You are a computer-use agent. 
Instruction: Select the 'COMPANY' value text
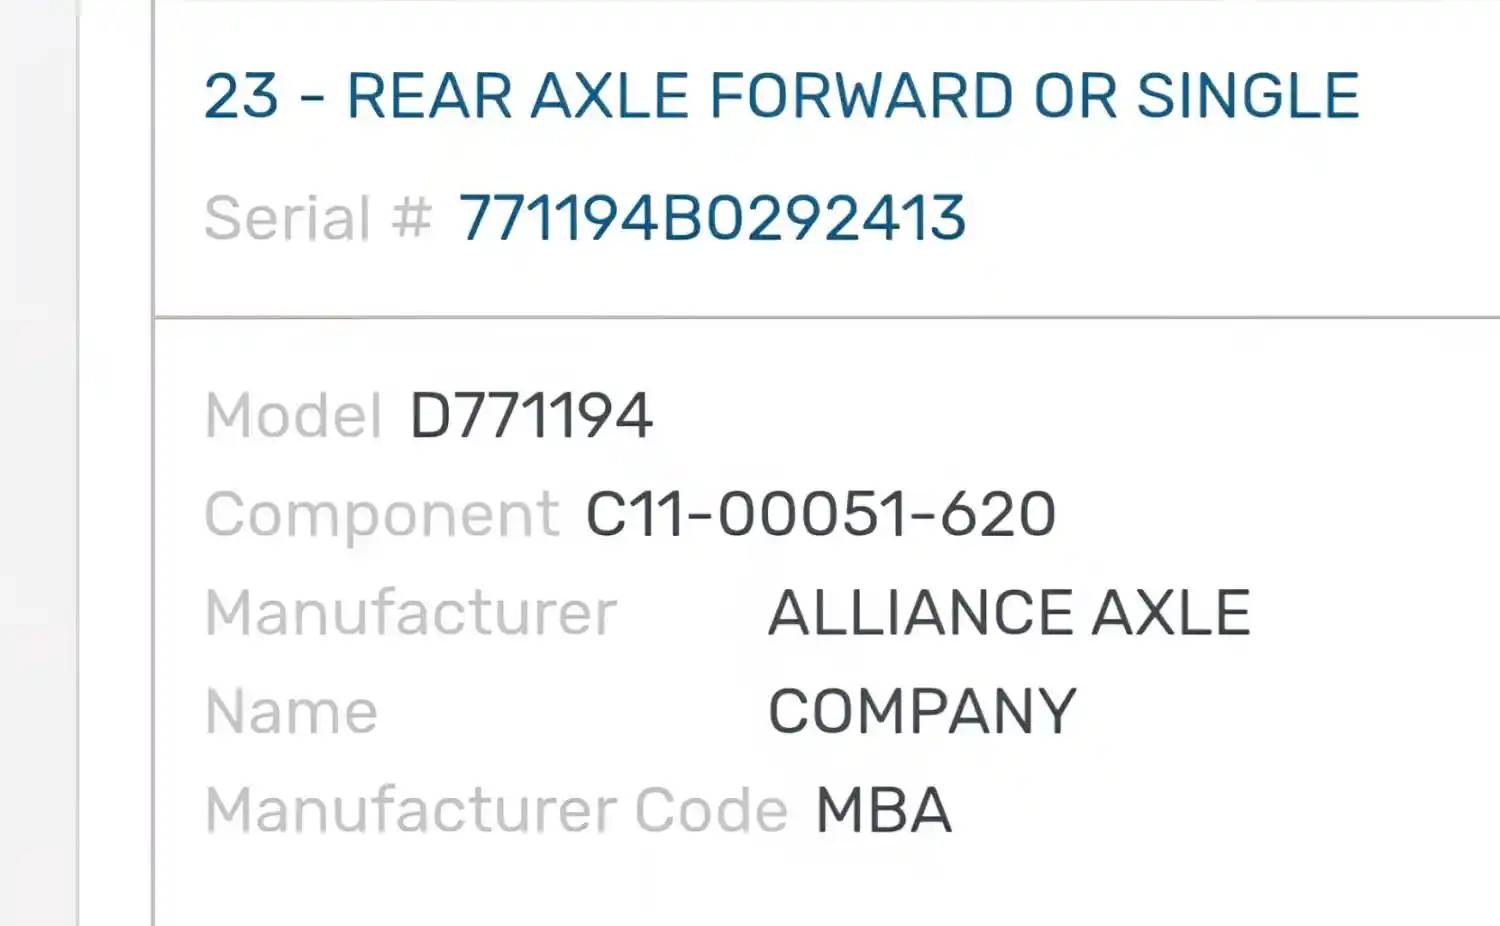click(x=921, y=711)
